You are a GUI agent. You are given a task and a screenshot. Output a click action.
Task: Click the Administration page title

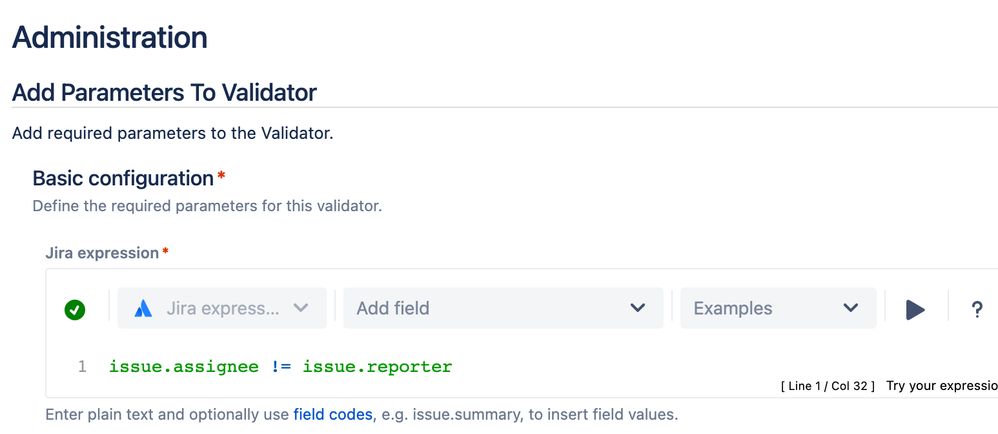109,38
